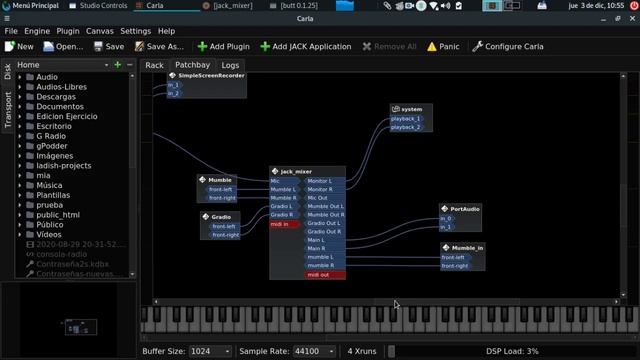Expand the Descargas folder
This screenshot has height=360, width=640.
(20, 97)
